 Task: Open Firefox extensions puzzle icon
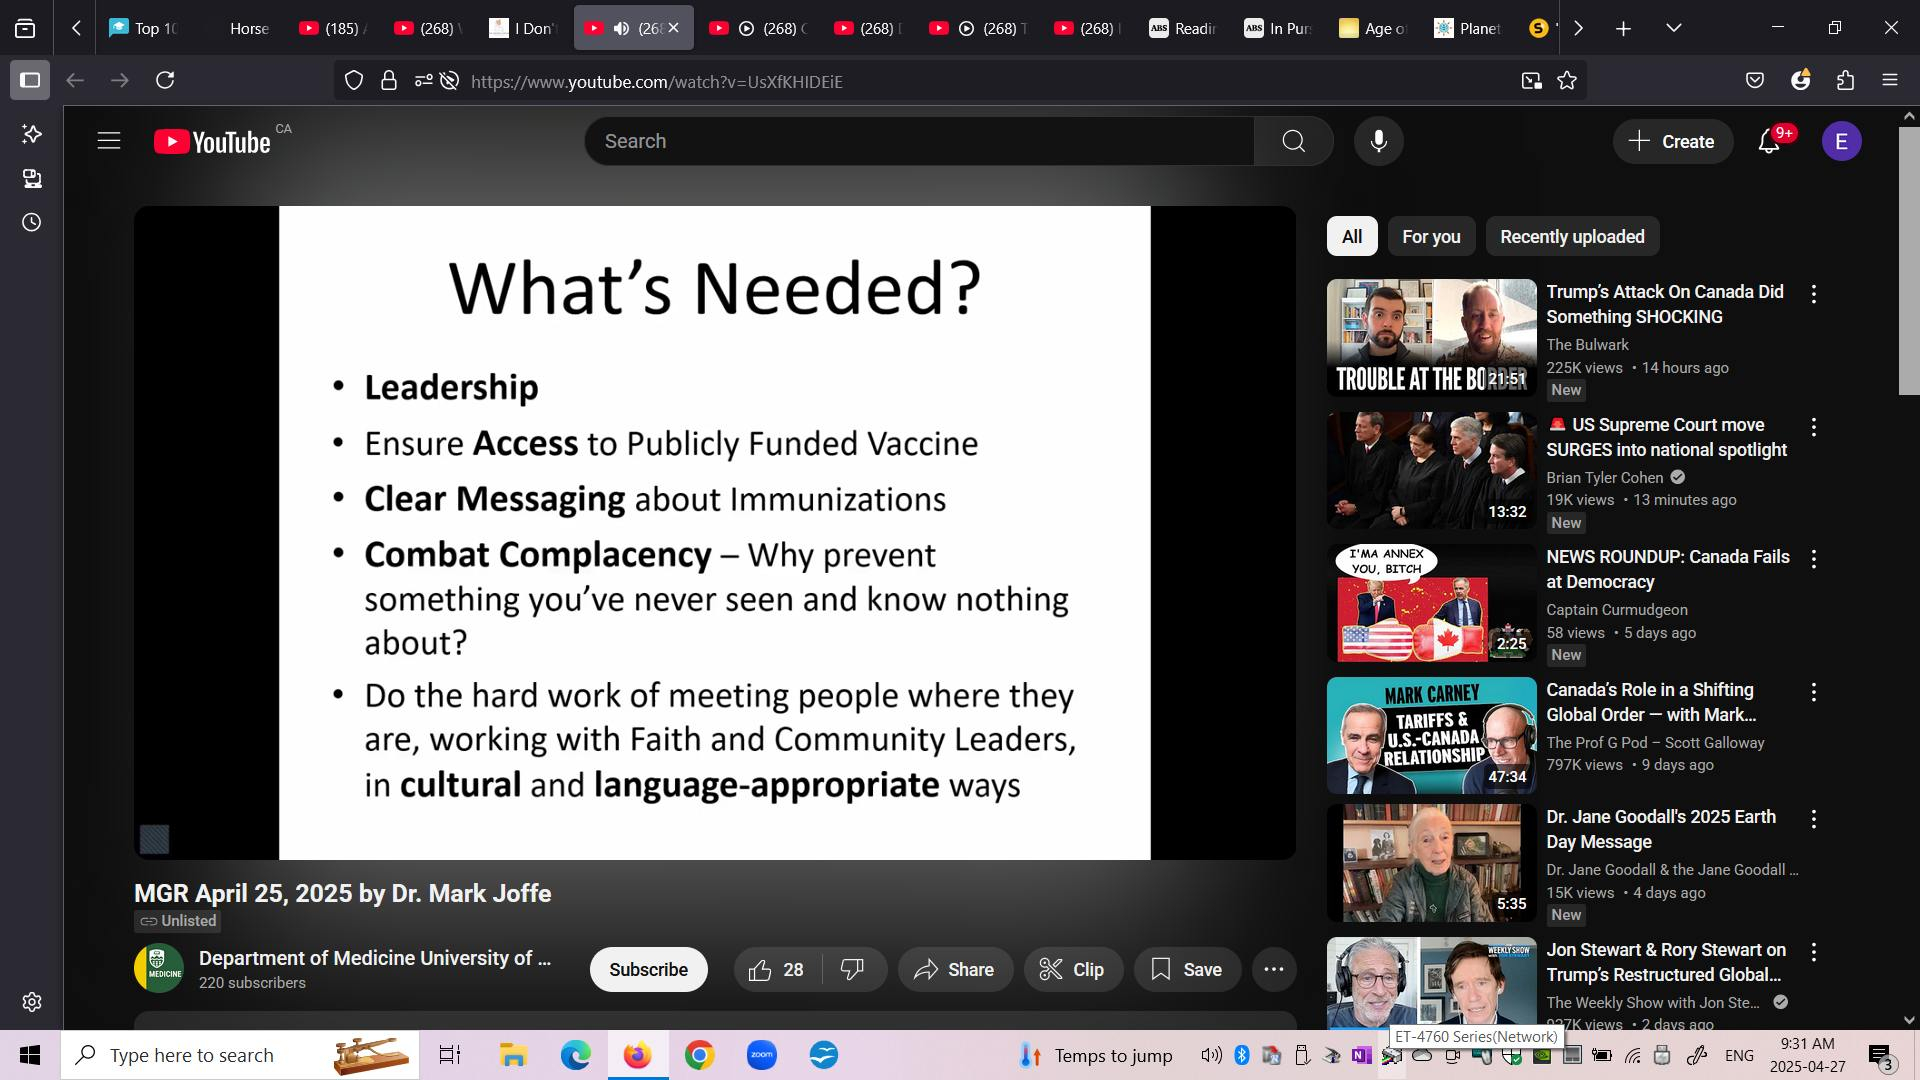click(1845, 81)
